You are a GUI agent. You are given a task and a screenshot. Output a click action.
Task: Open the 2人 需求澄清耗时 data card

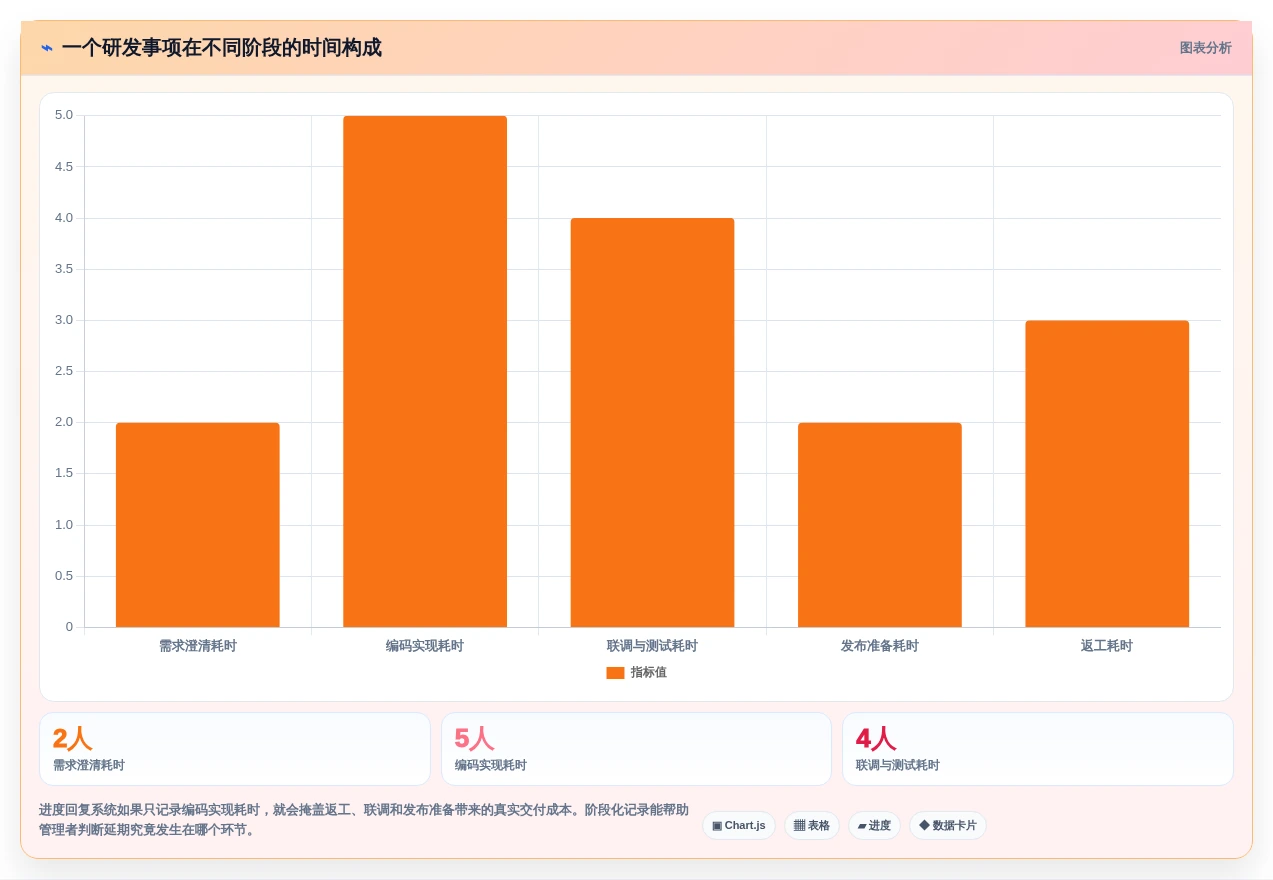[235, 749]
